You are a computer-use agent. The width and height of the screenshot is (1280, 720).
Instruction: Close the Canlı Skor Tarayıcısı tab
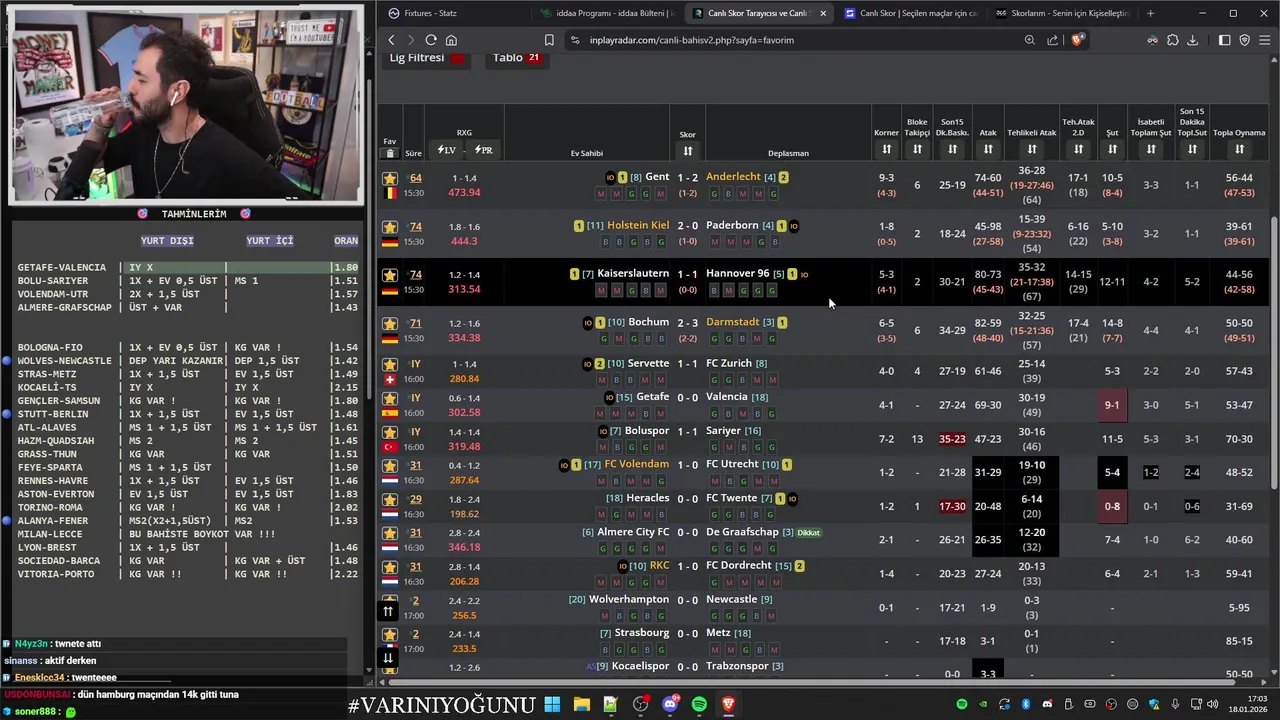pos(823,13)
